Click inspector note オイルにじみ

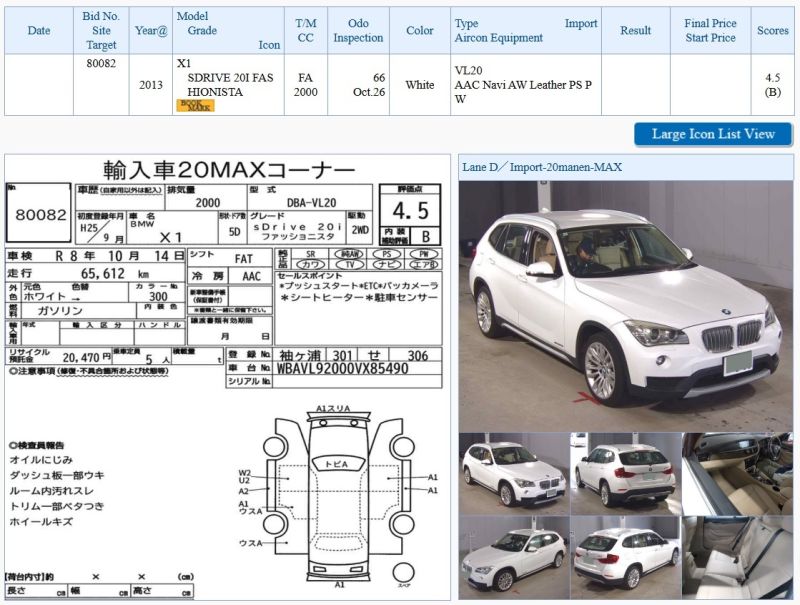41,460
